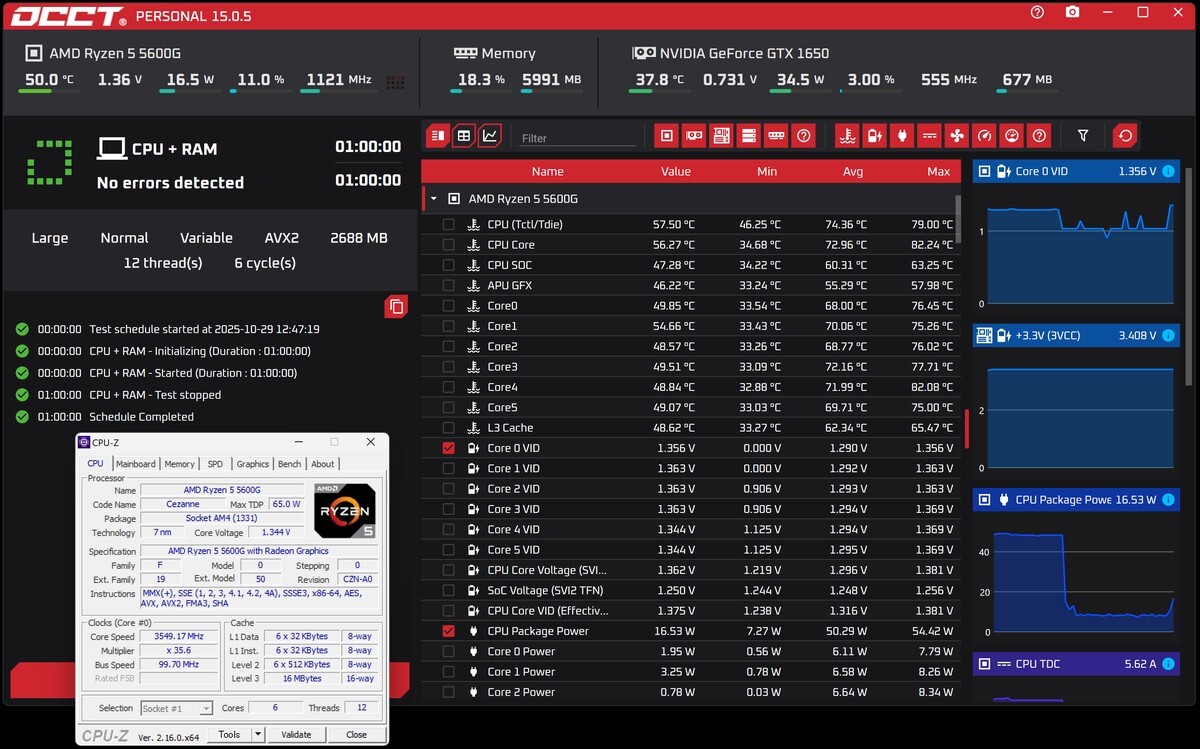Reset sensor readings with circular arrow icon
The height and width of the screenshot is (749, 1200).
point(1124,135)
